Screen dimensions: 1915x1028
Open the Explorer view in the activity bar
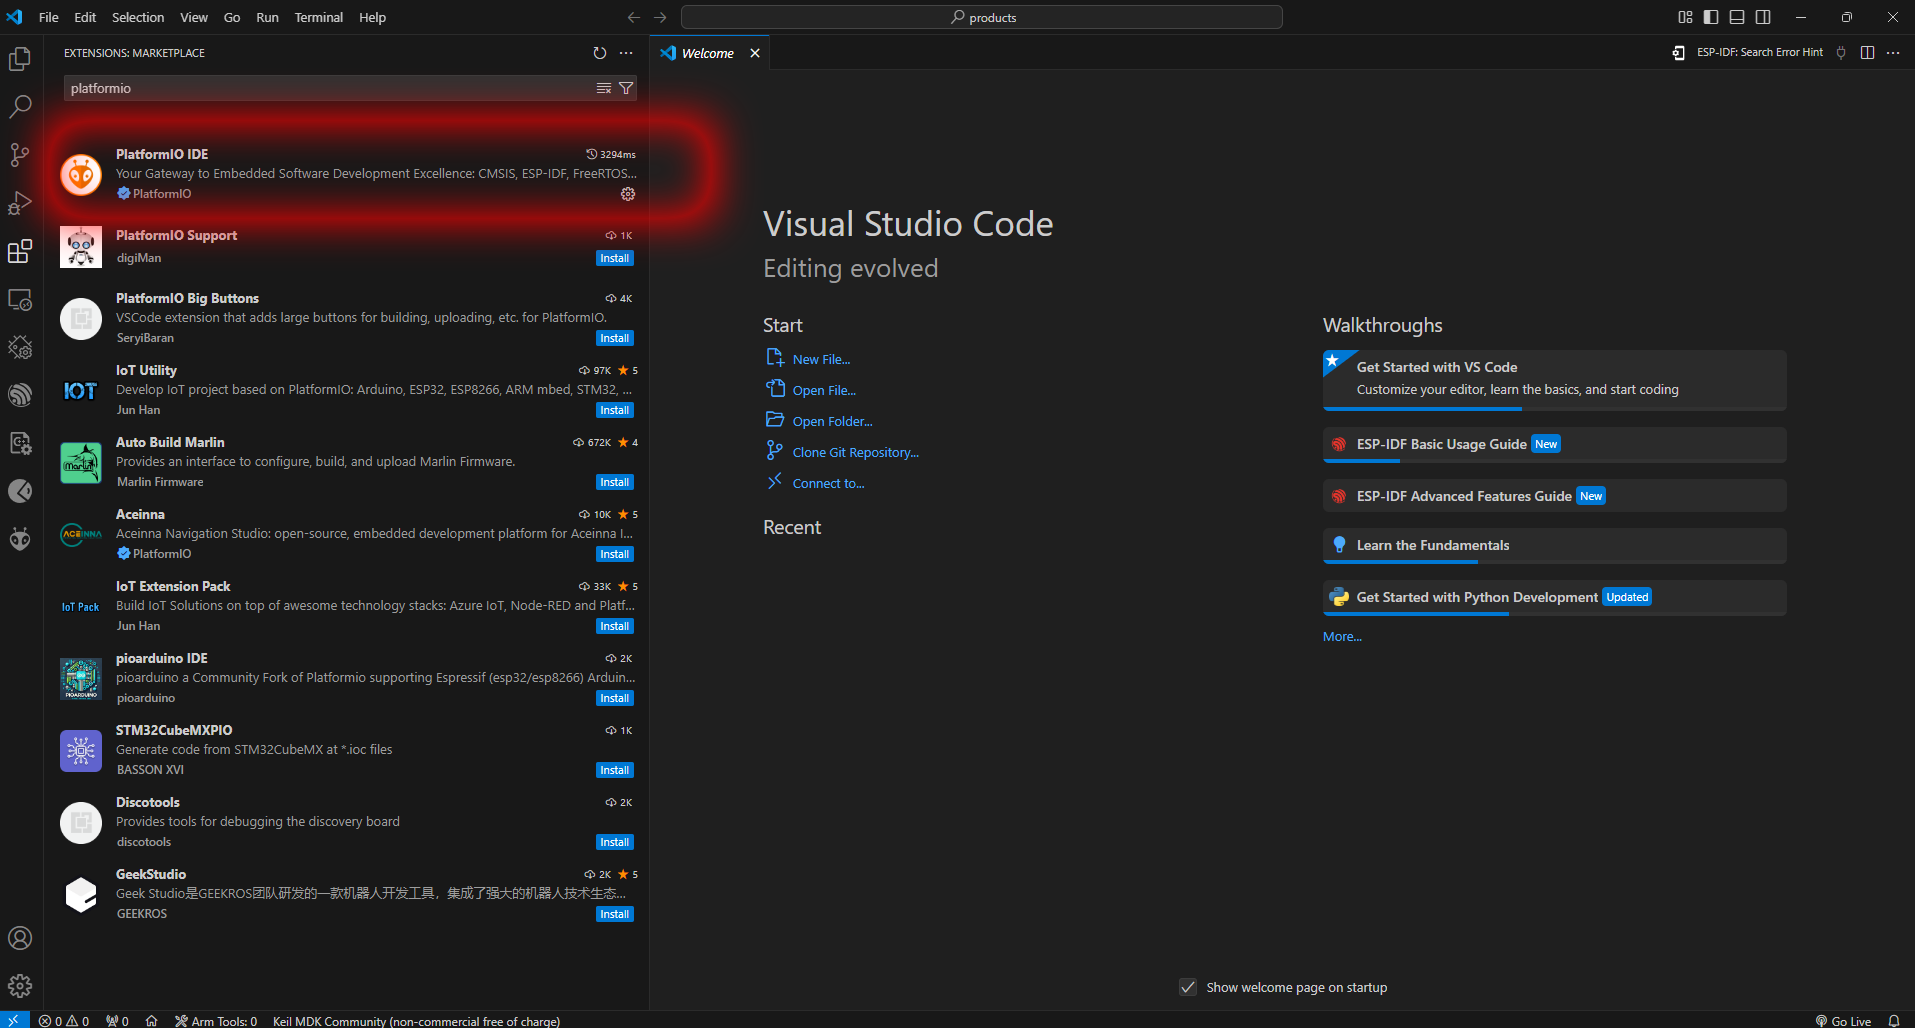tap(20, 59)
